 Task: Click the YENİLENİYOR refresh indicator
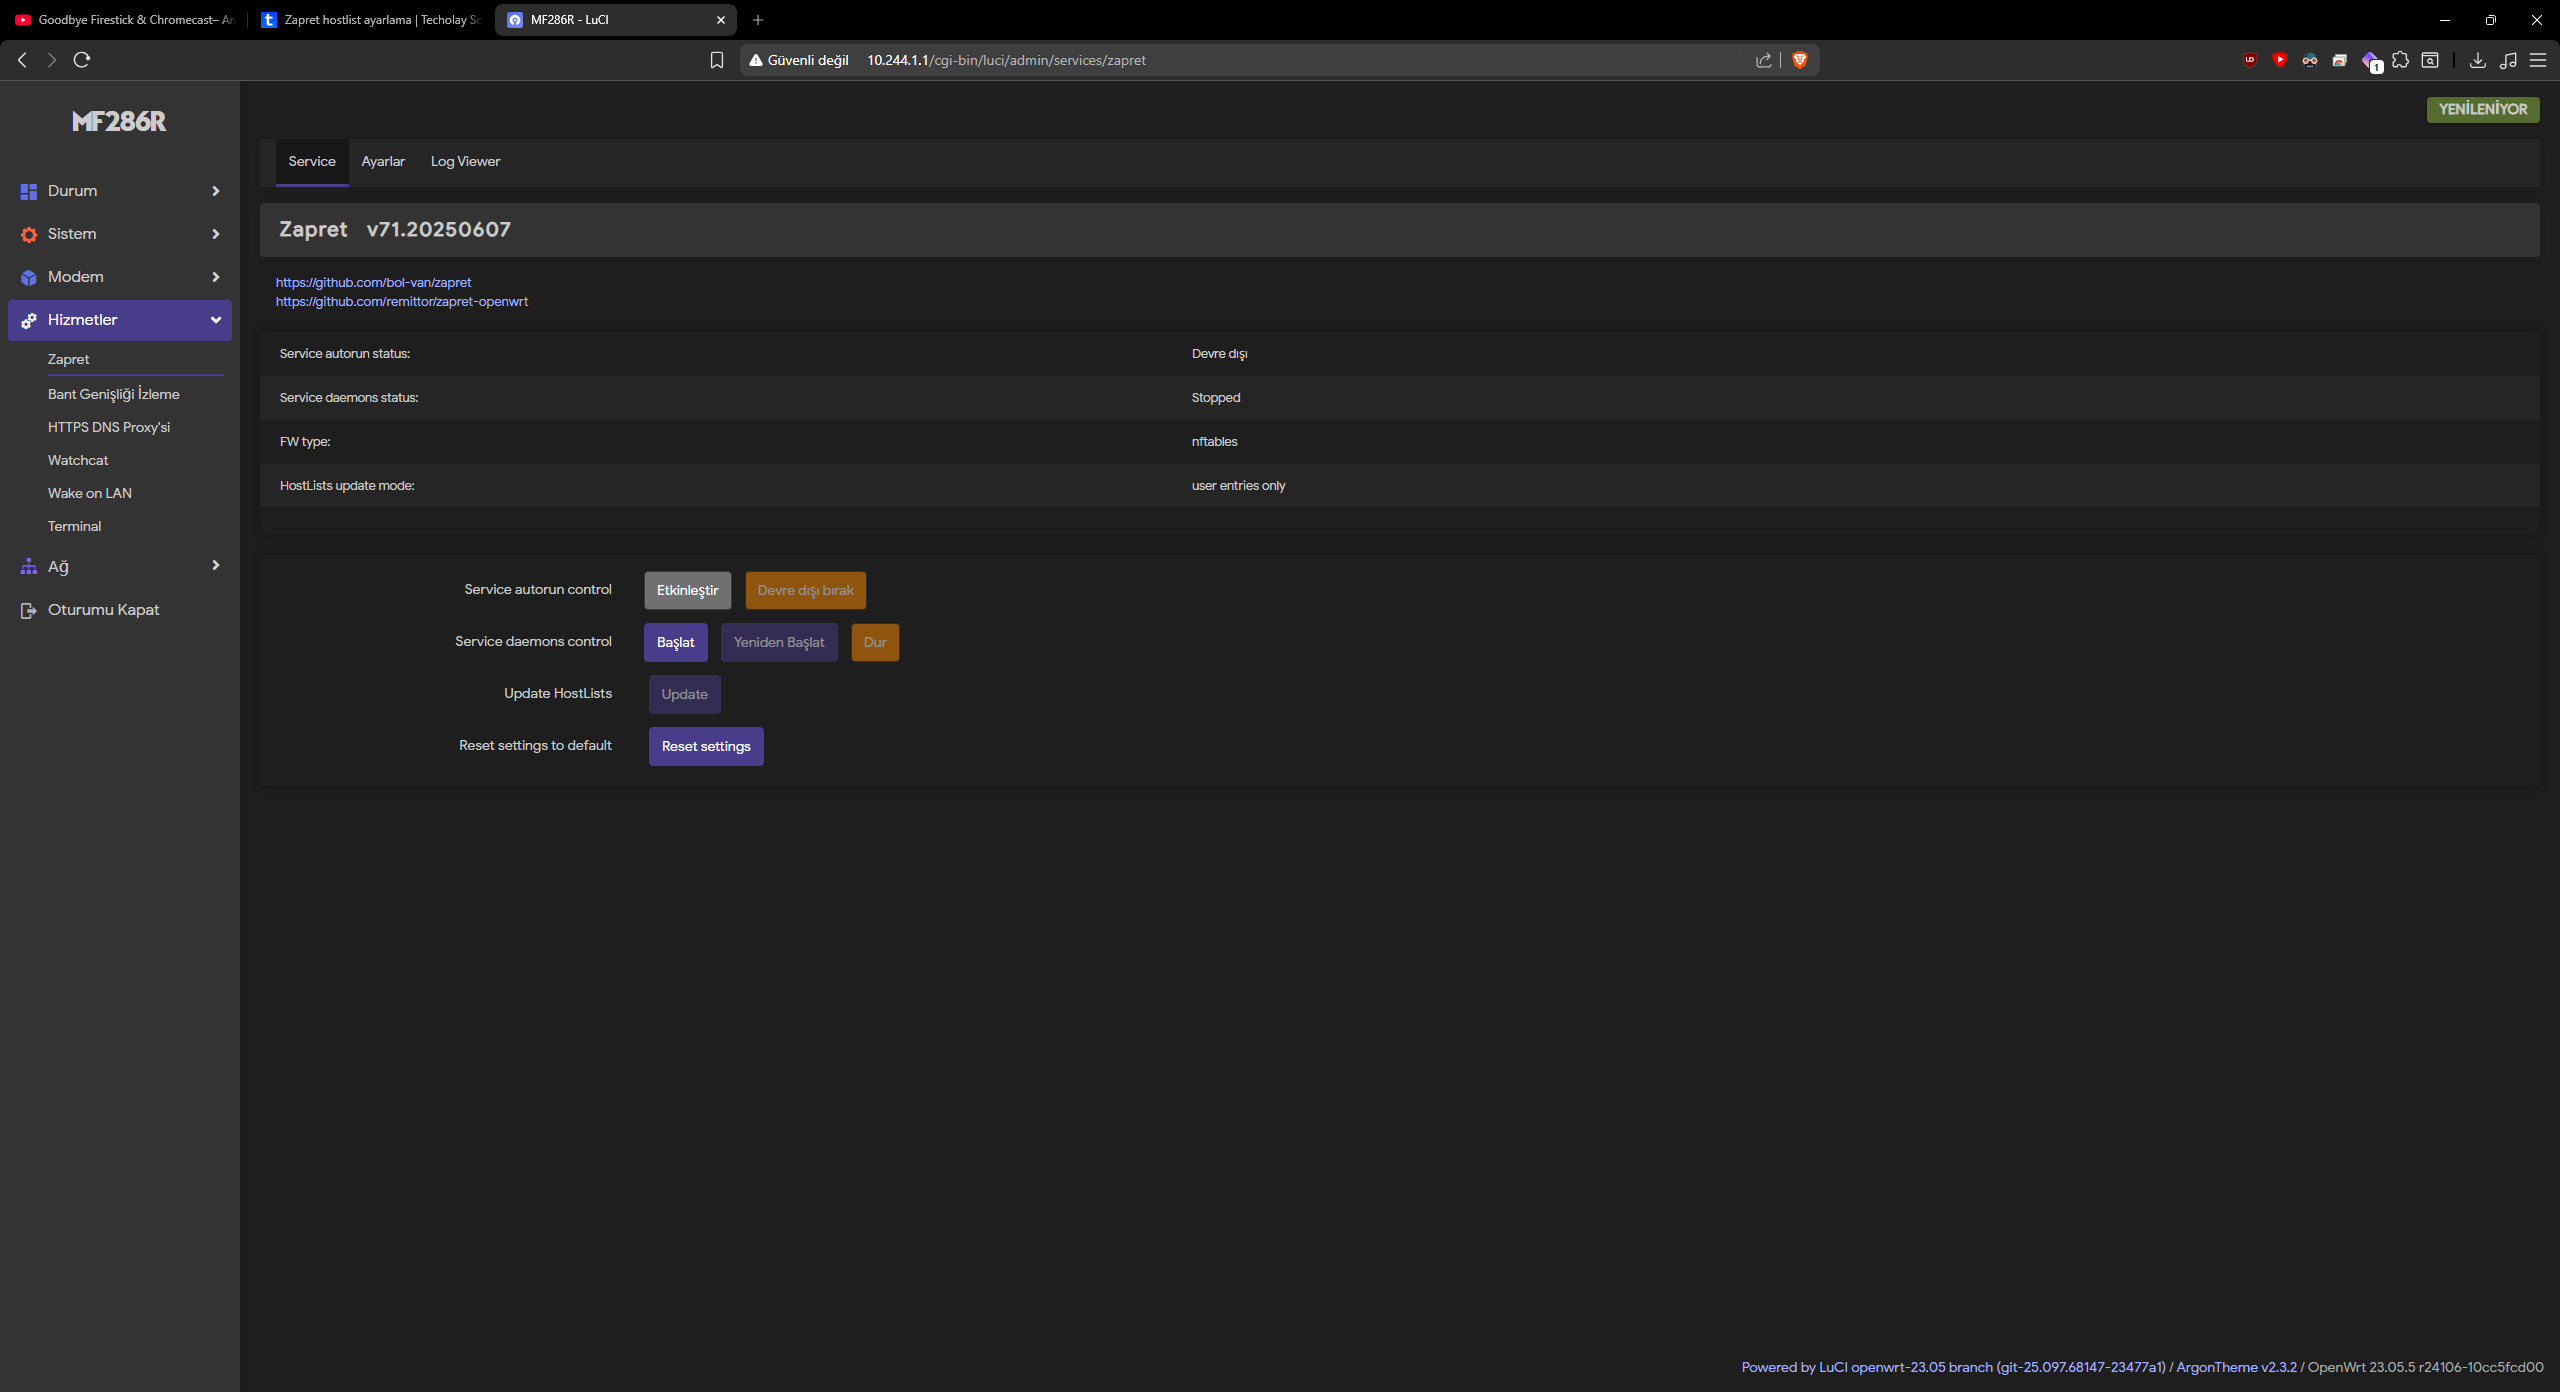pos(2483,110)
